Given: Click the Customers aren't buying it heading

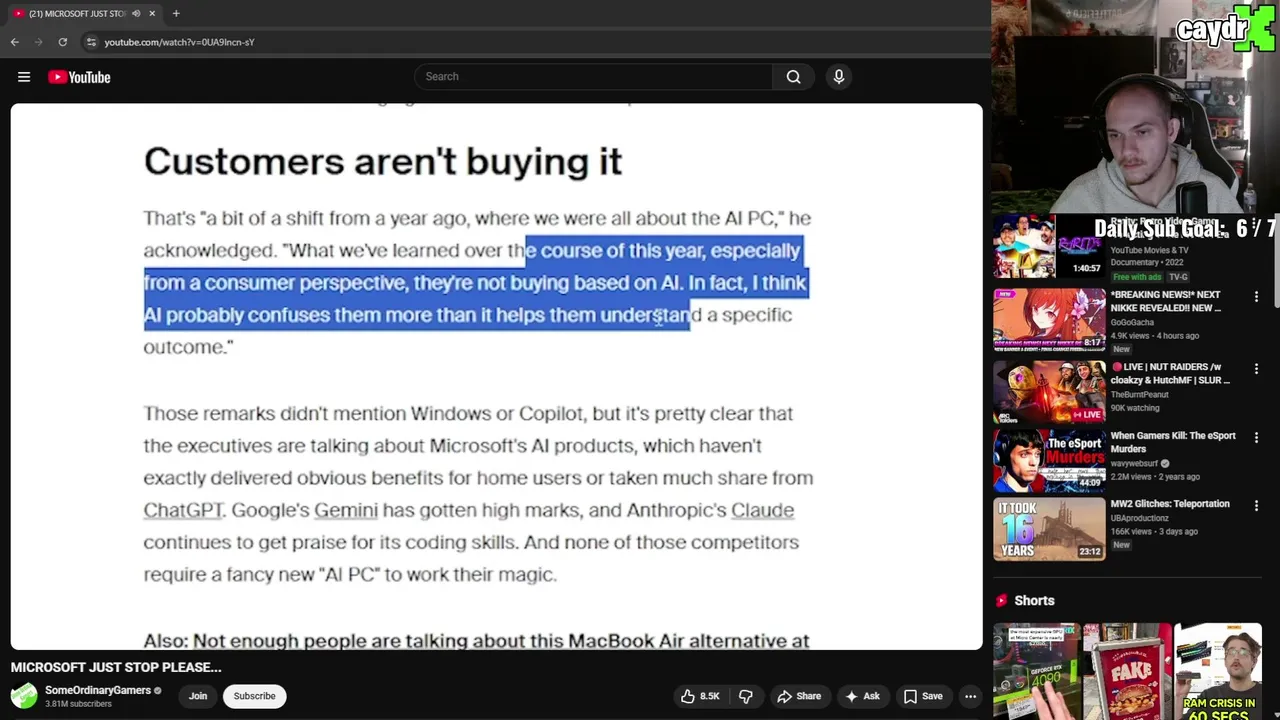Looking at the screenshot, I should pos(383,162).
